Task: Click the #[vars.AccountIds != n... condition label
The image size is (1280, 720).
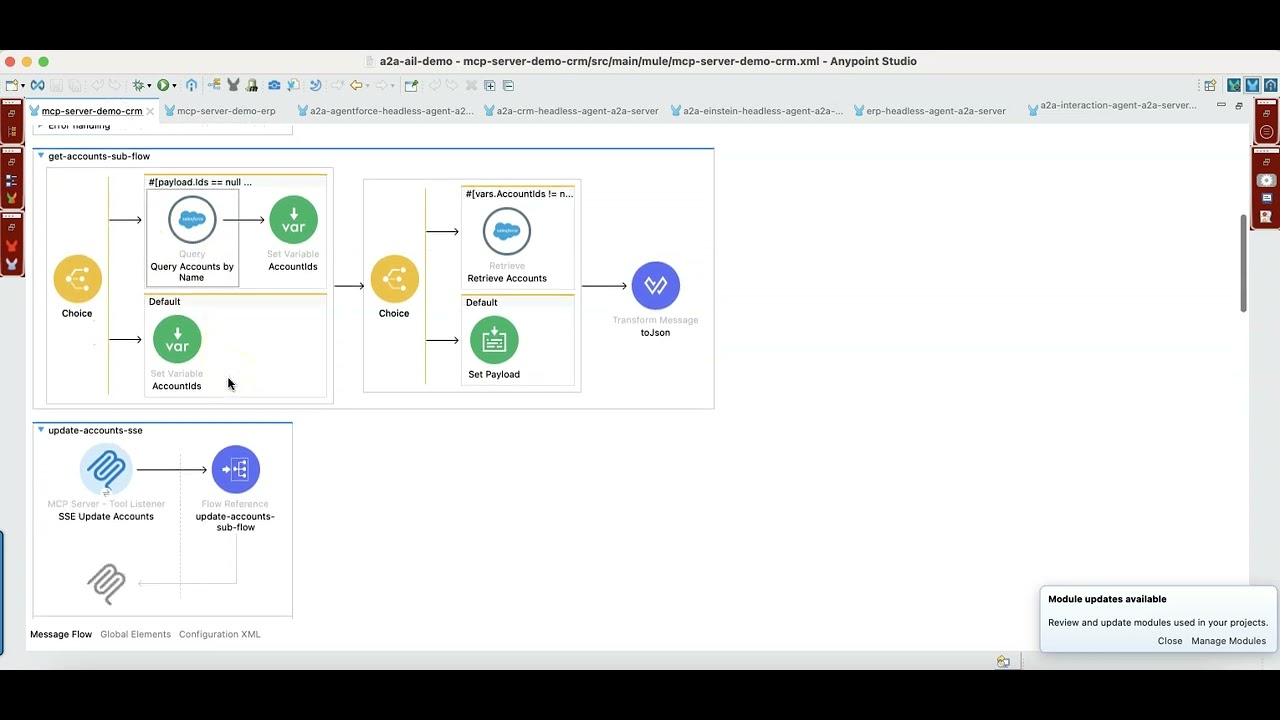Action: tap(519, 194)
